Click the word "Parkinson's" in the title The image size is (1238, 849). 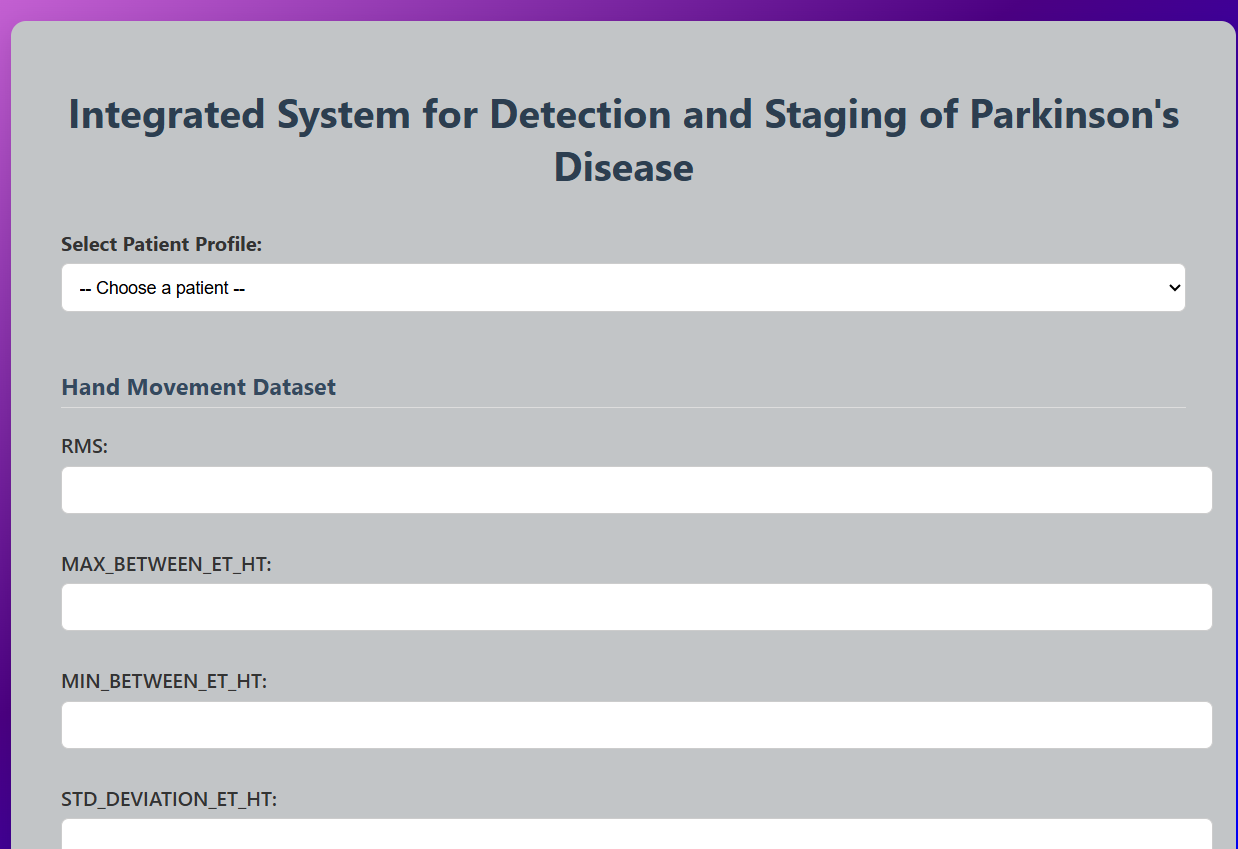tap(1075, 114)
